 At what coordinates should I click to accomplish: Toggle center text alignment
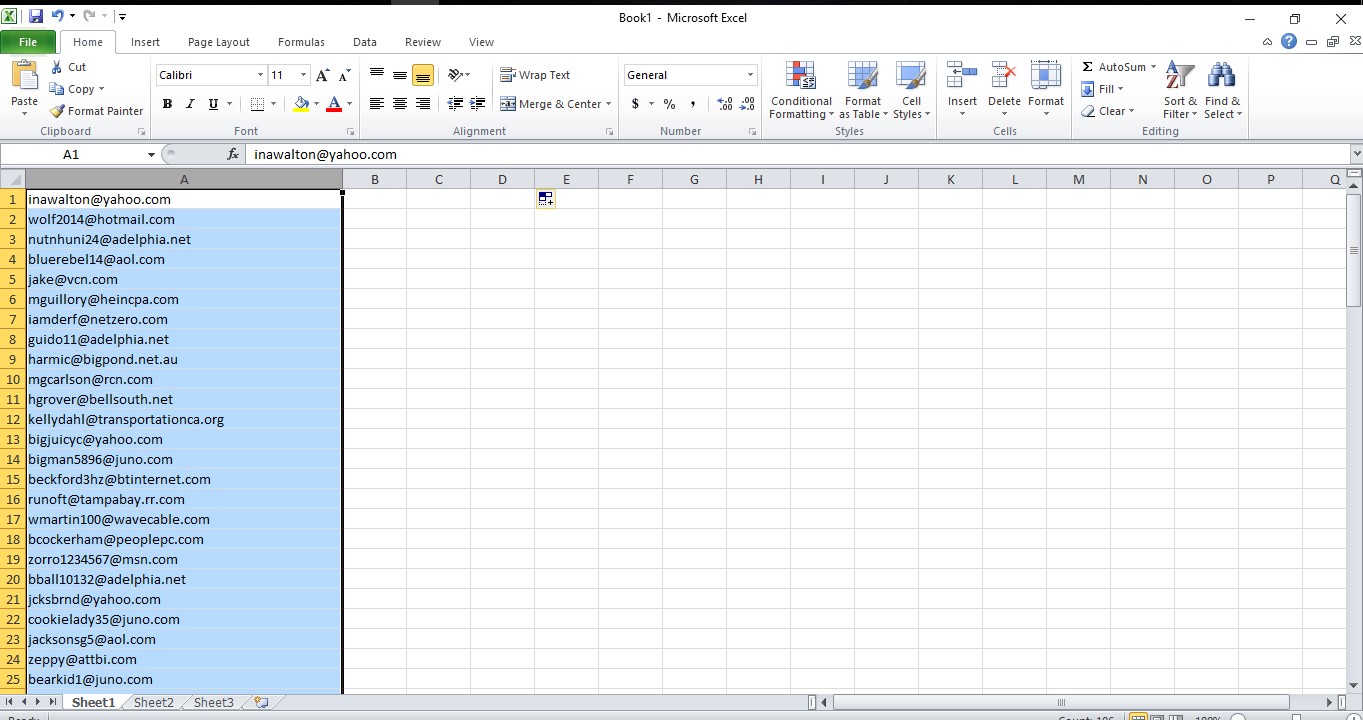[399, 103]
